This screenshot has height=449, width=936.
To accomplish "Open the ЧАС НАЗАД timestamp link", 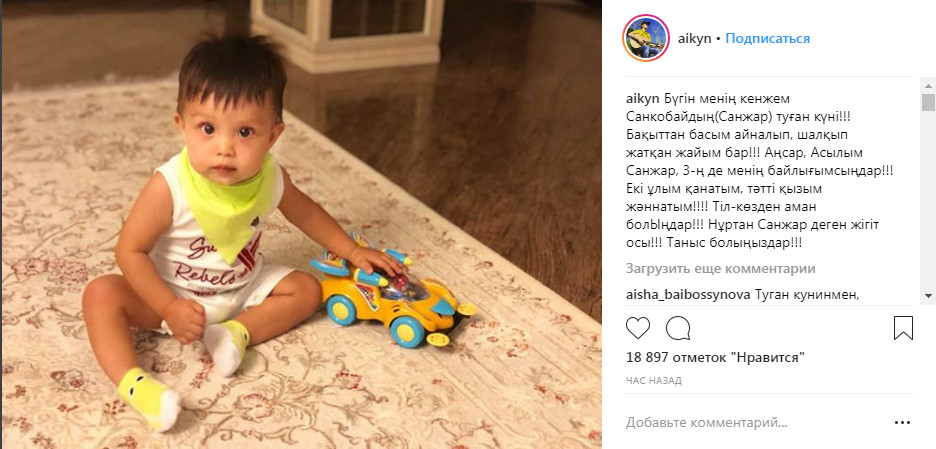I will [x=654, y=380].
